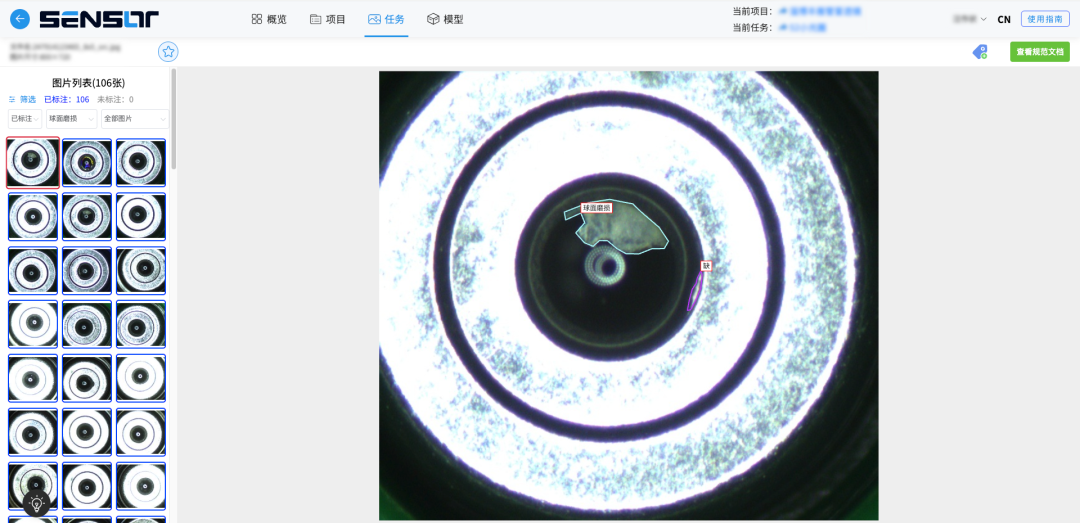This screenshot has width=1080, height=523.
Task: Open the thumbnail with colorful center marks
Action: pyautogui.click(x=87, y=163)
